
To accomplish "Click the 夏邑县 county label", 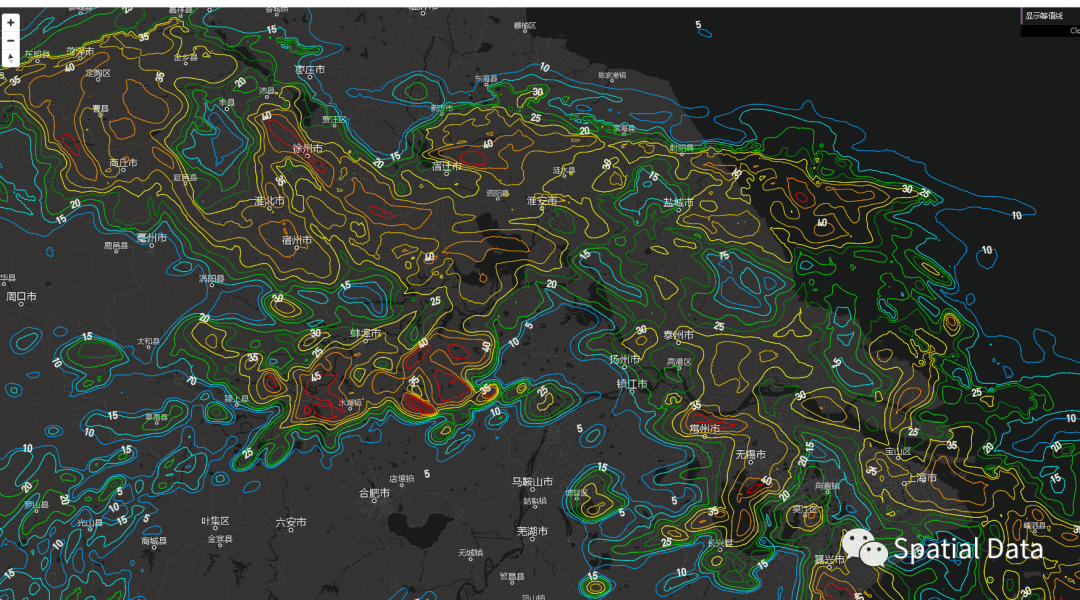I will click(x=185, y=178).
